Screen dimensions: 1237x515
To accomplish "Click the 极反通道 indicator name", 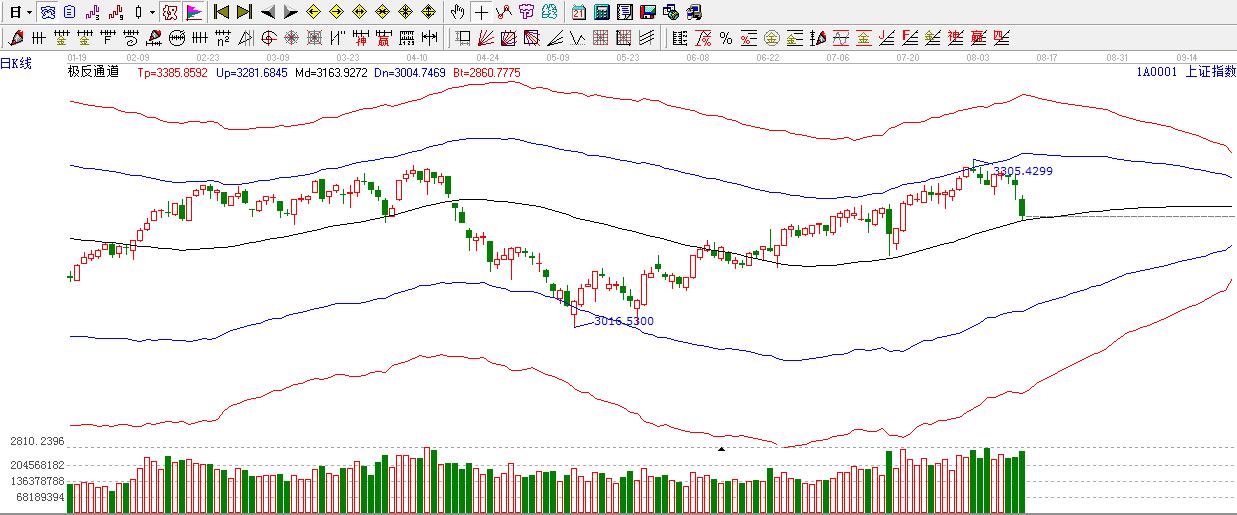I will click(93, 72).
